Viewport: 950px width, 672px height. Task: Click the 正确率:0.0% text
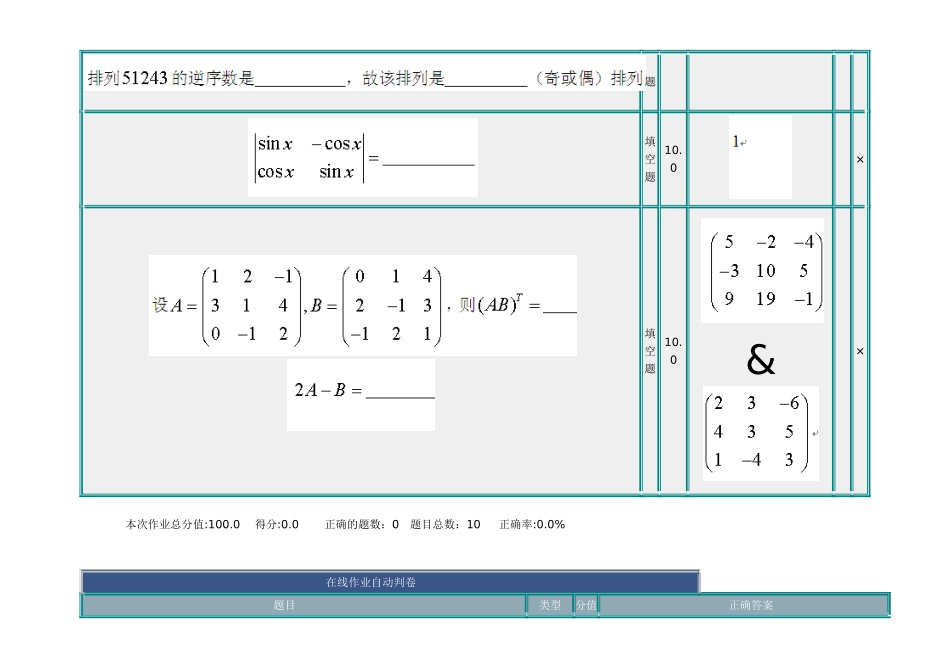pos(532,524)
